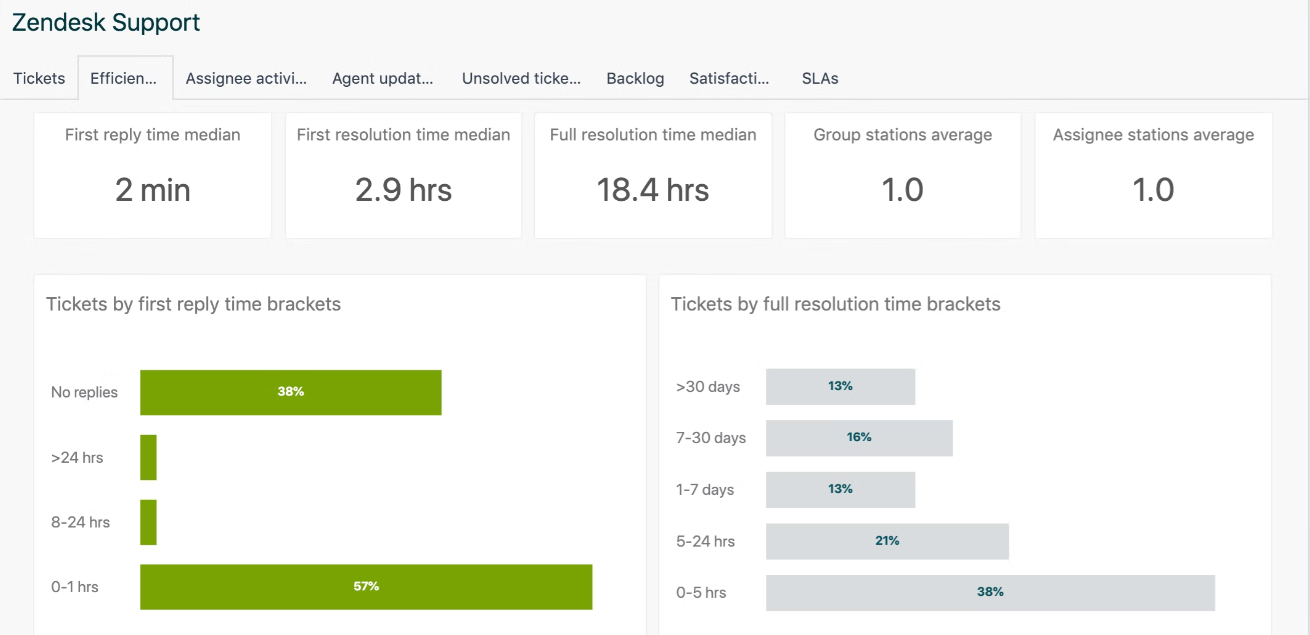1310x635 pixels.
Task: Go to the Unsolved tickets tab
Action: point(521,78)
